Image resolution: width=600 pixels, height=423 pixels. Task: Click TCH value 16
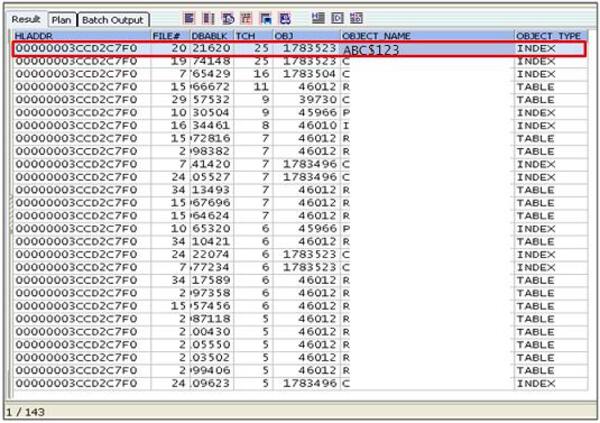tap(261, 74)
